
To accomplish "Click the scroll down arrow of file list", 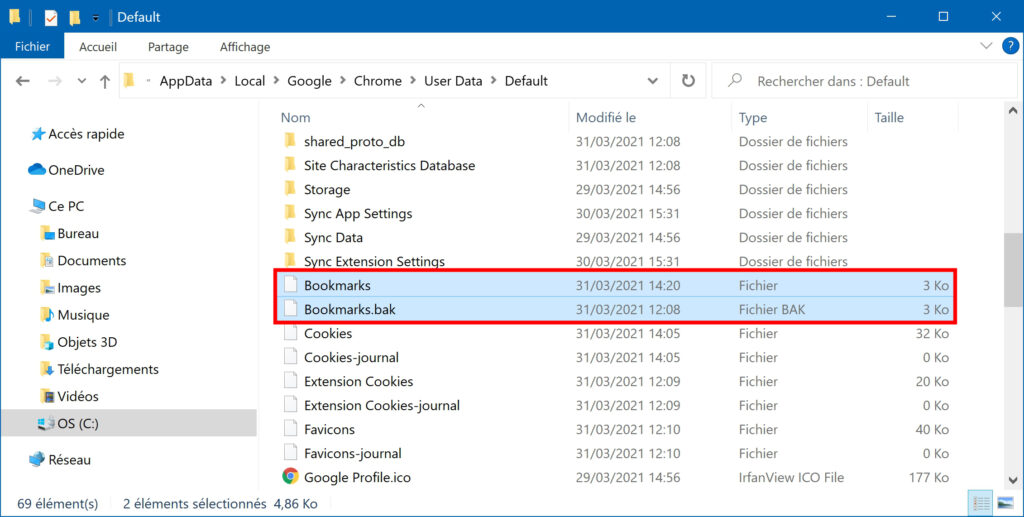I will click(1013, 480).
